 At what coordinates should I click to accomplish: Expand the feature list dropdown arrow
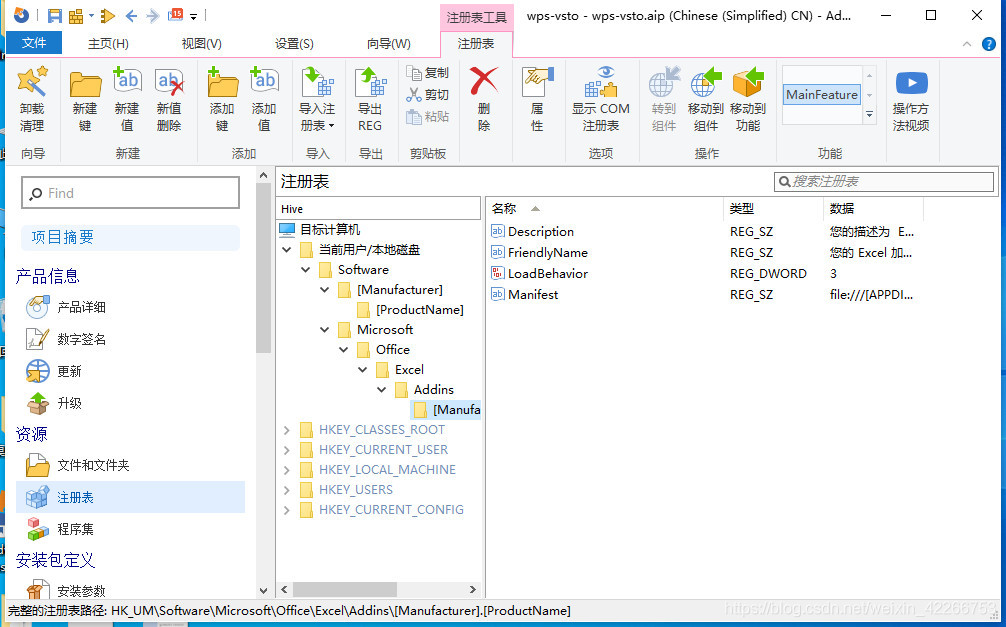click(x=869, y=115)
